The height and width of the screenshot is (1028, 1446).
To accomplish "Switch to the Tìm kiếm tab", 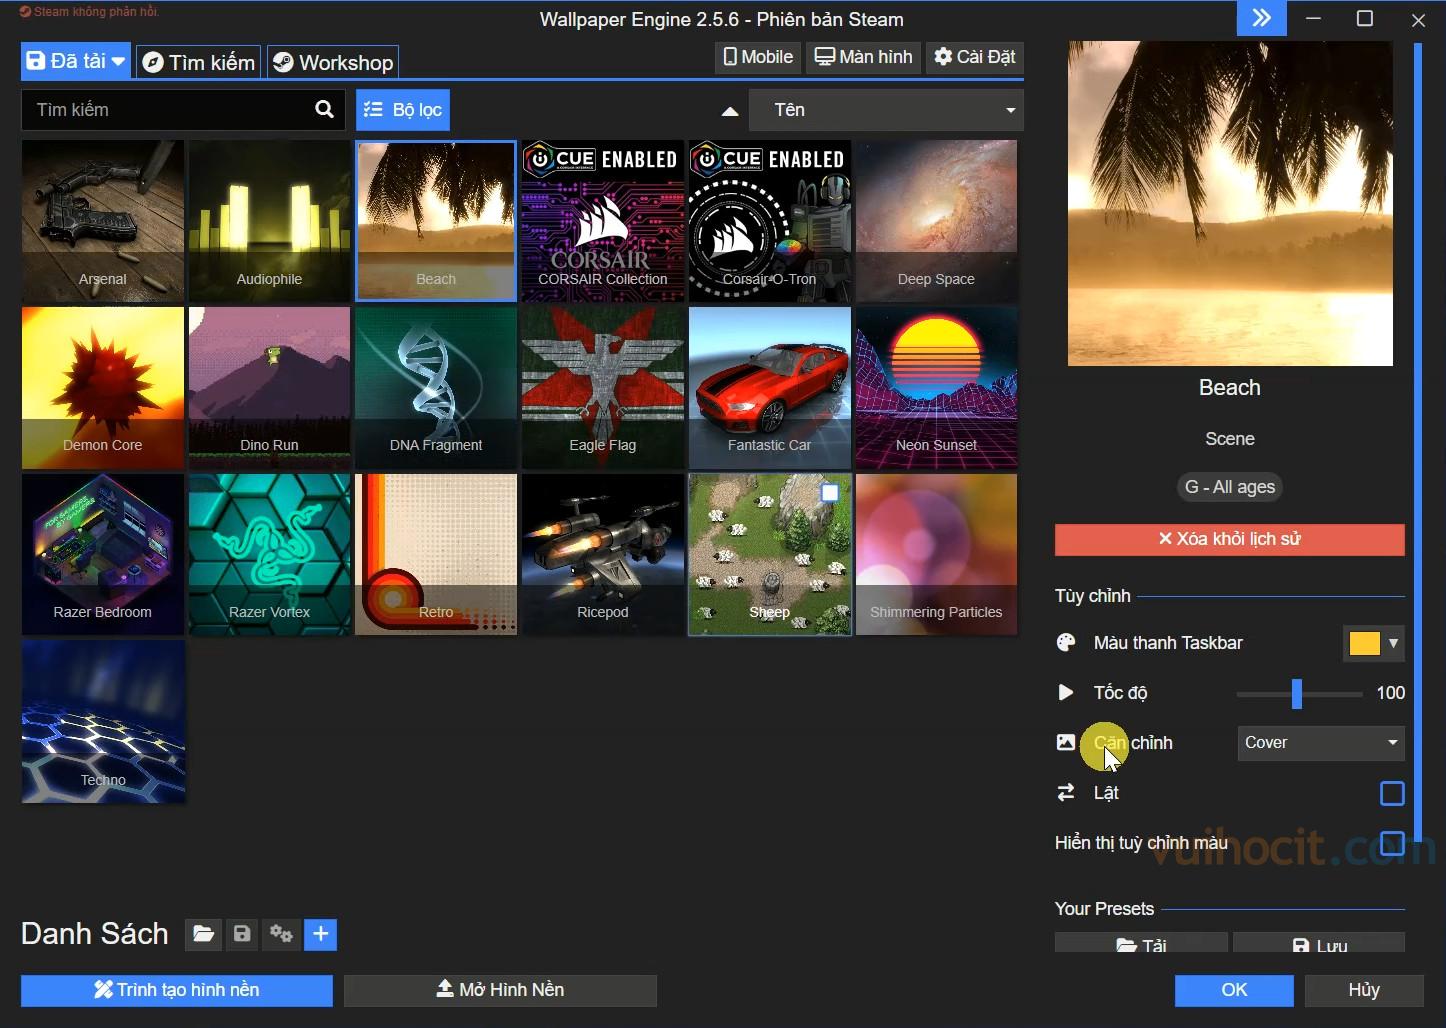I will tap(199, 62).
